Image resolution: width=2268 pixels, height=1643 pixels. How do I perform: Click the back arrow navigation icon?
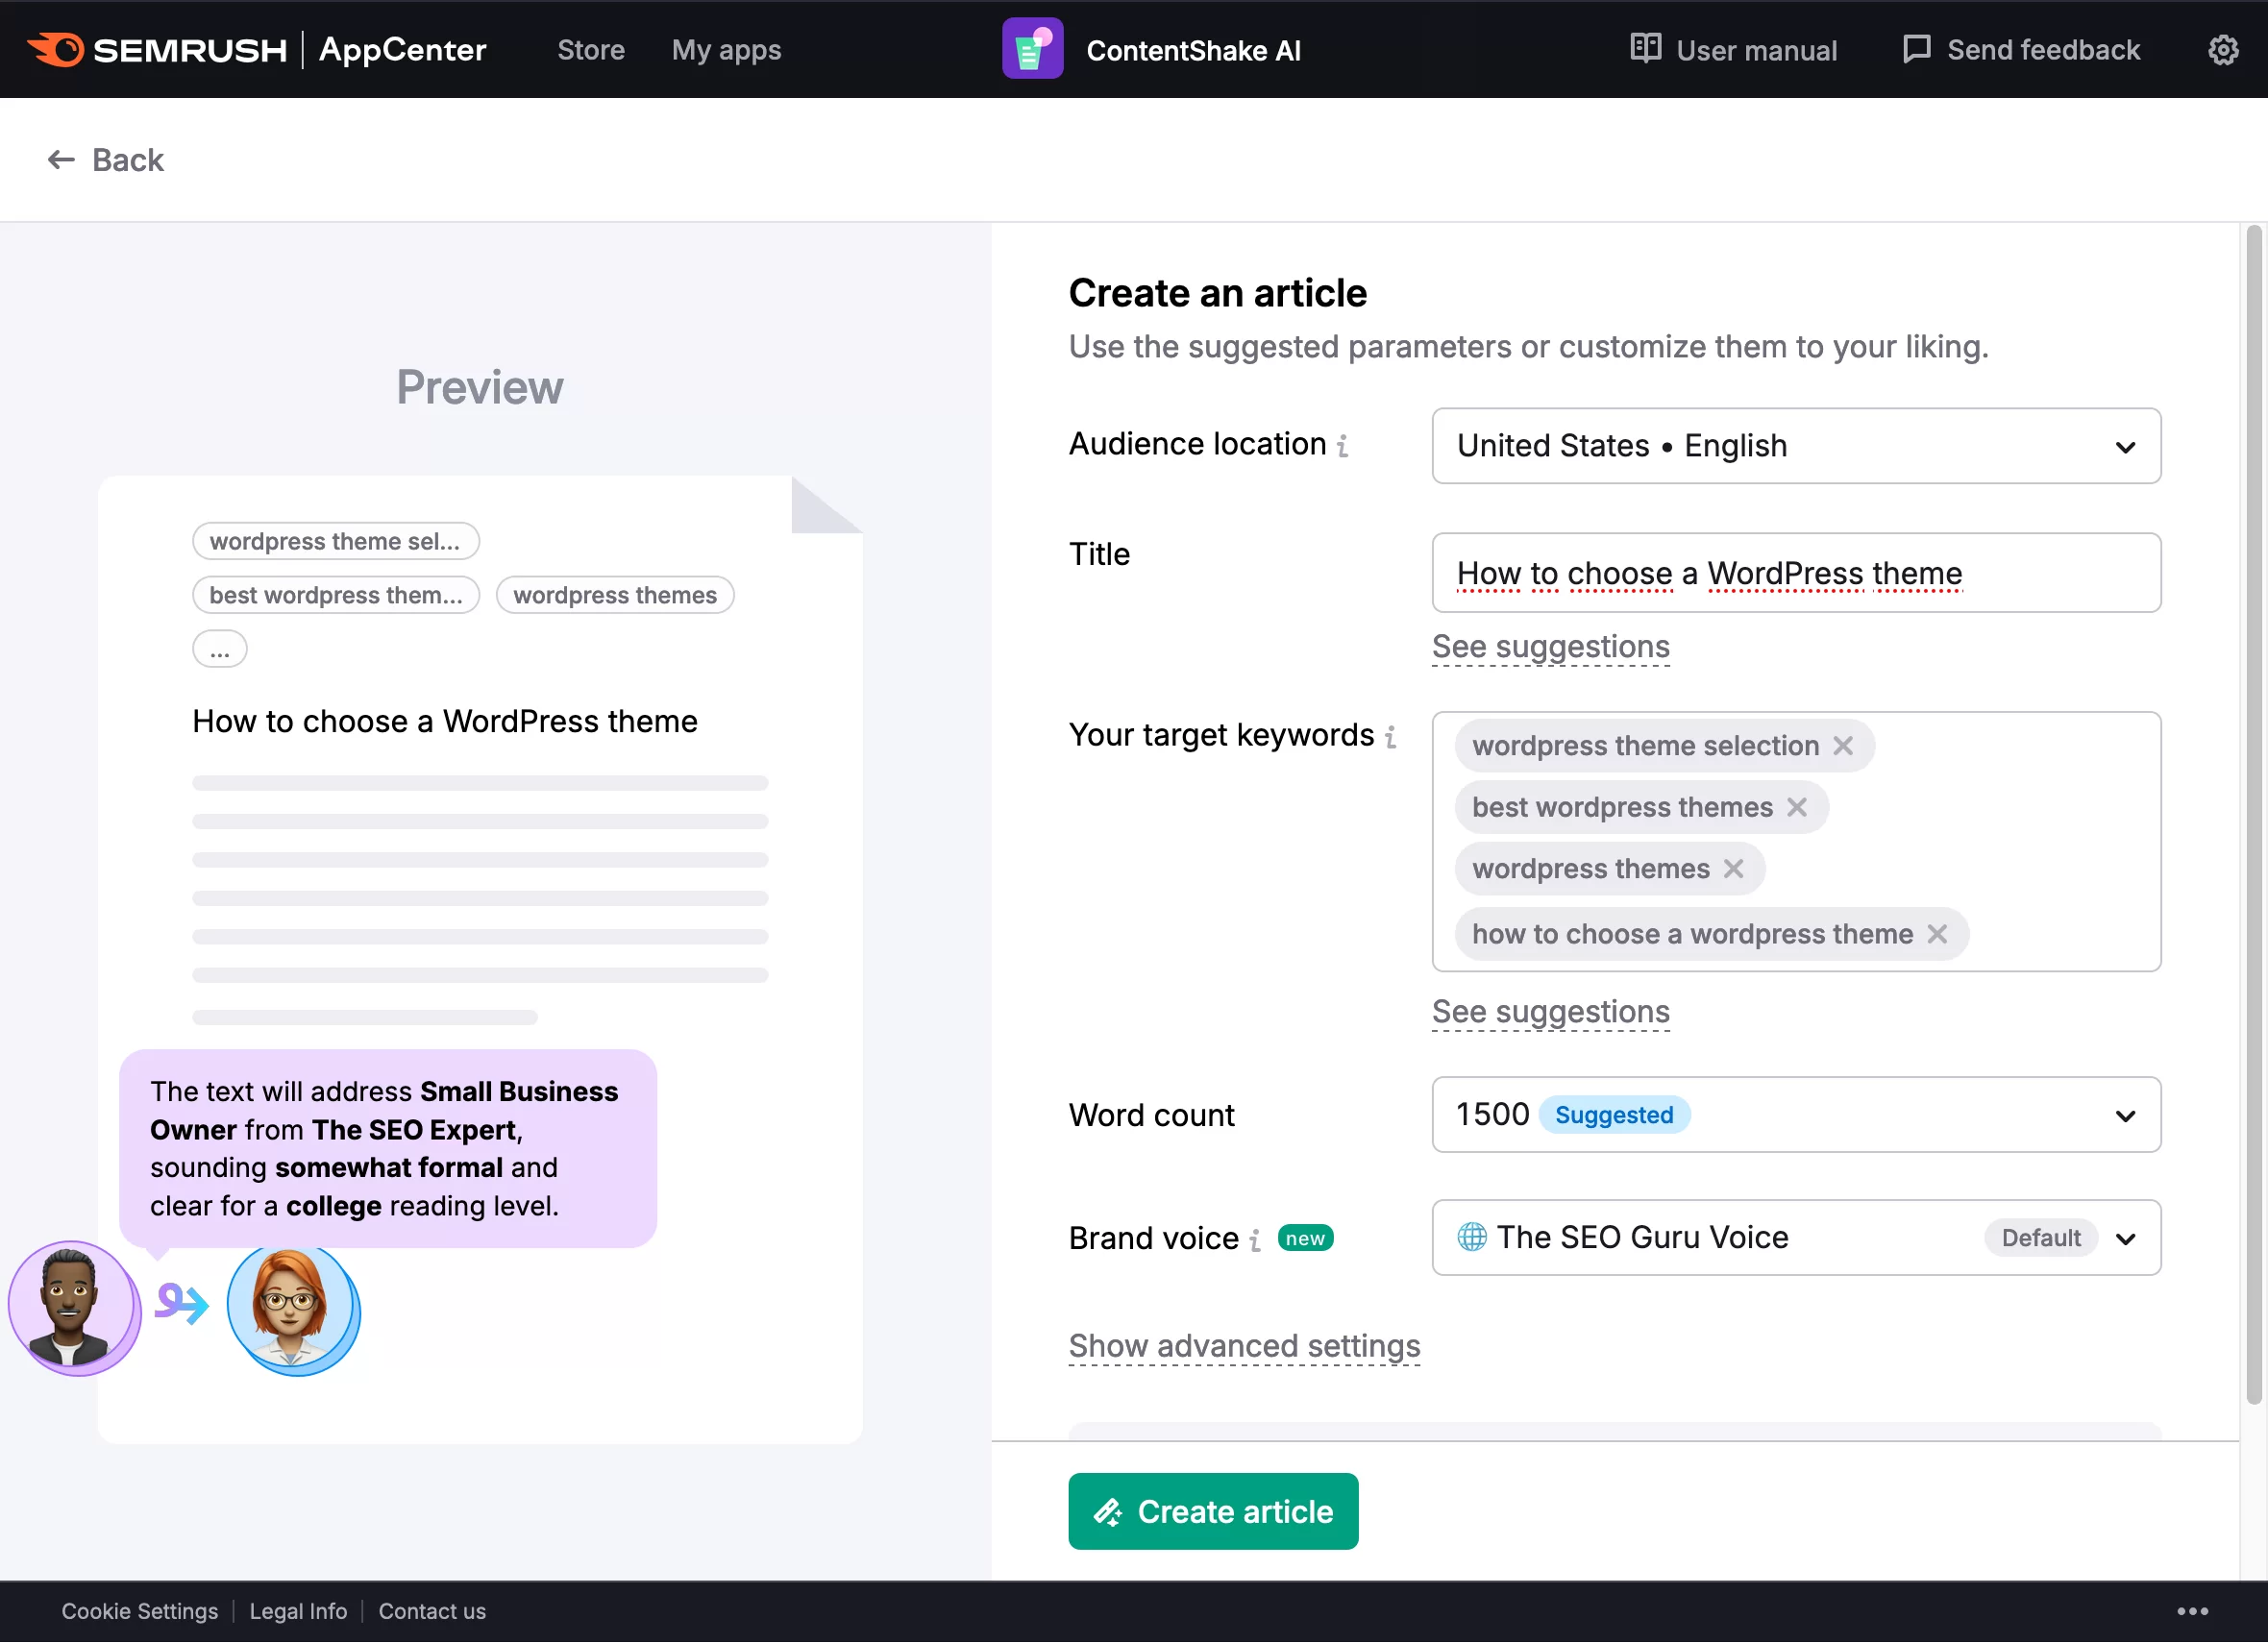point(58,160)
